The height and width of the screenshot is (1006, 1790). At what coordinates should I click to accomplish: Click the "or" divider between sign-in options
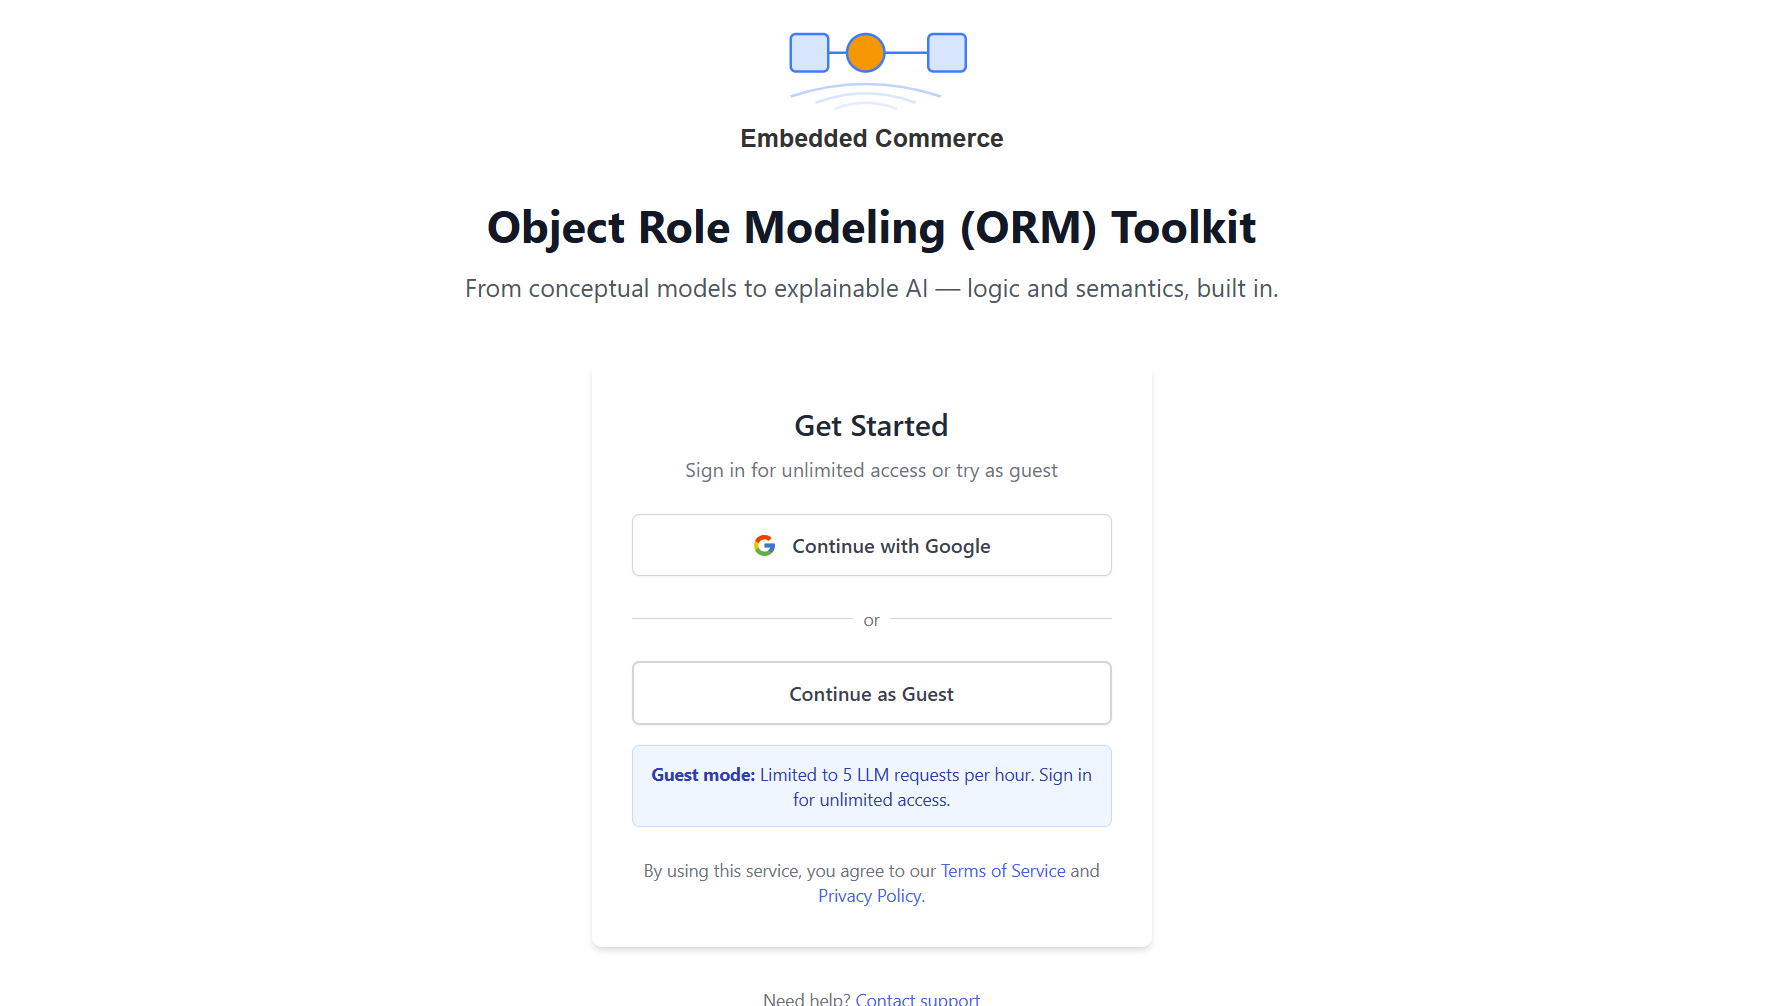point(871,620)
